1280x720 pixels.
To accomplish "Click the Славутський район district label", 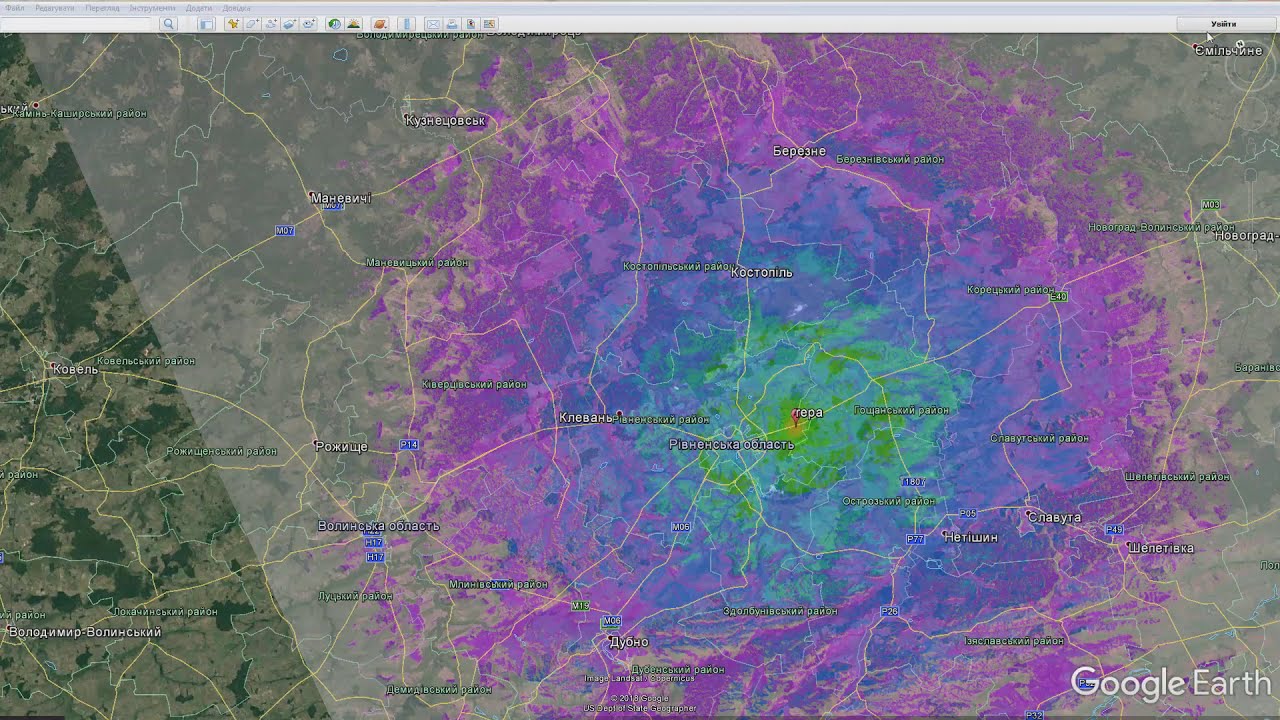I will (x=1040, y=438).
